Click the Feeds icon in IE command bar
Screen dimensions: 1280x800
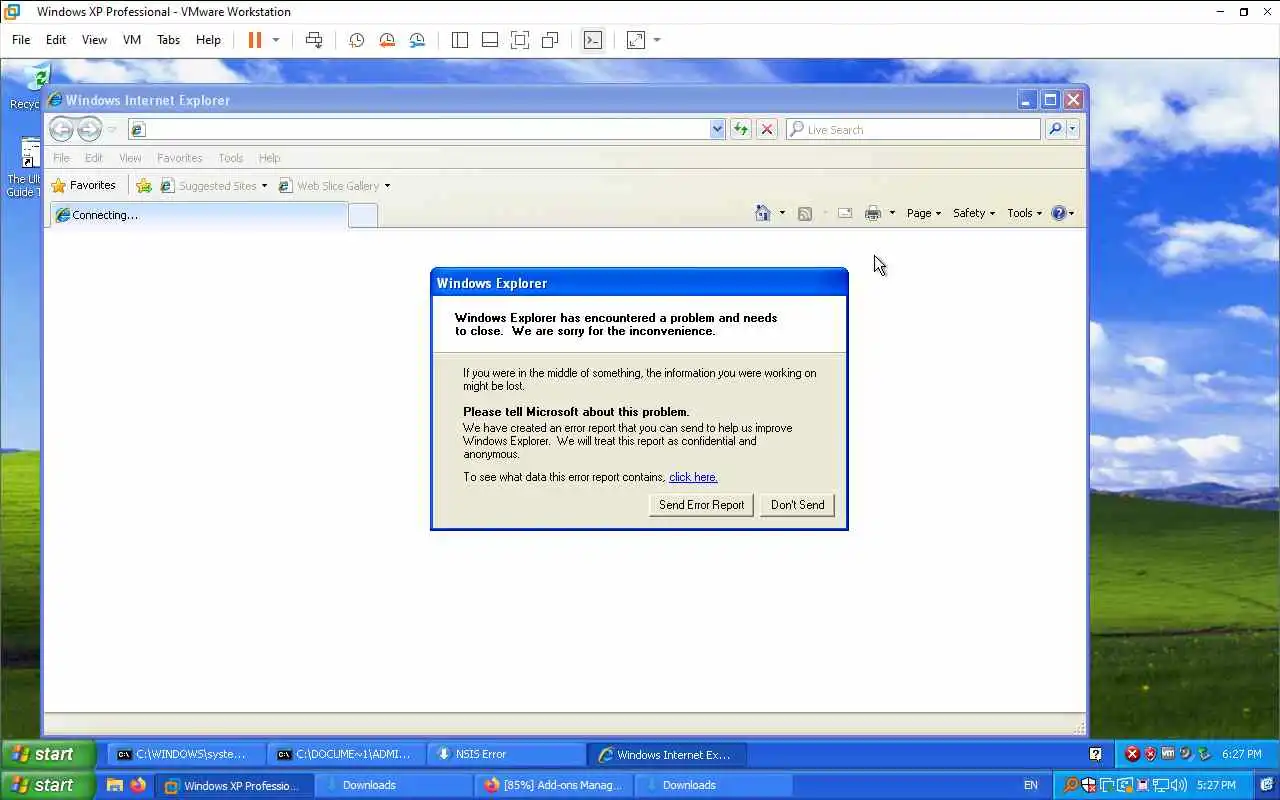tap(804, 213)
